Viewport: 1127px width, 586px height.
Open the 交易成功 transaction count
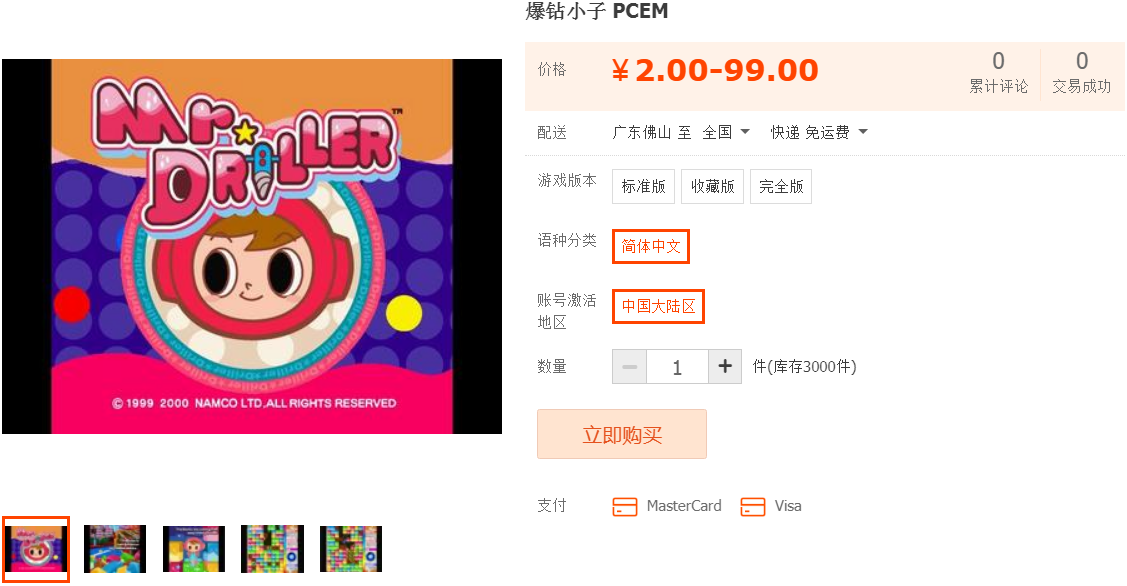(x=1082, y=73)
